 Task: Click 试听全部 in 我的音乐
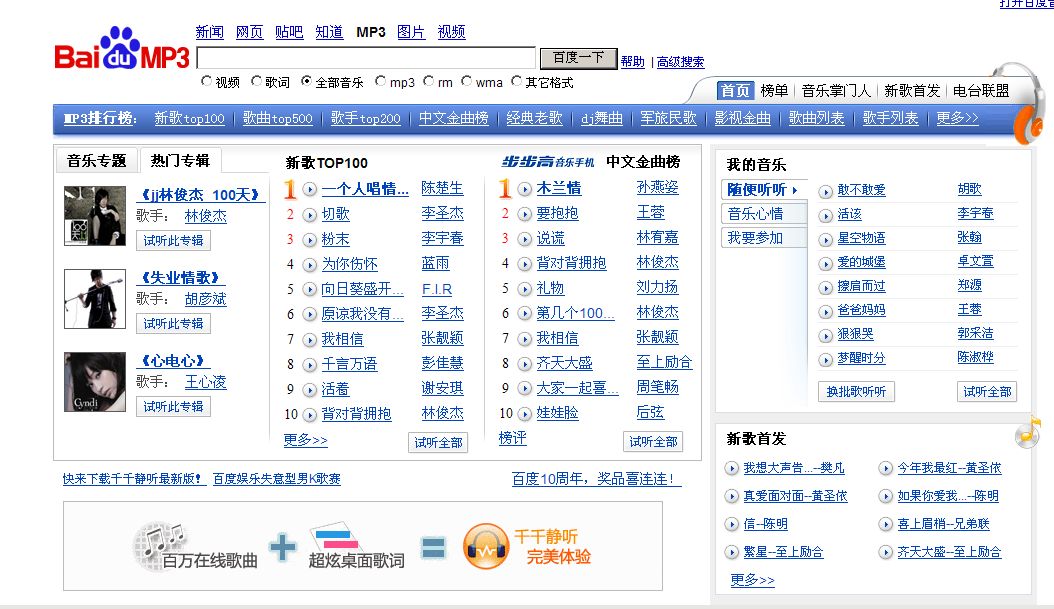(x=987, y=391)
